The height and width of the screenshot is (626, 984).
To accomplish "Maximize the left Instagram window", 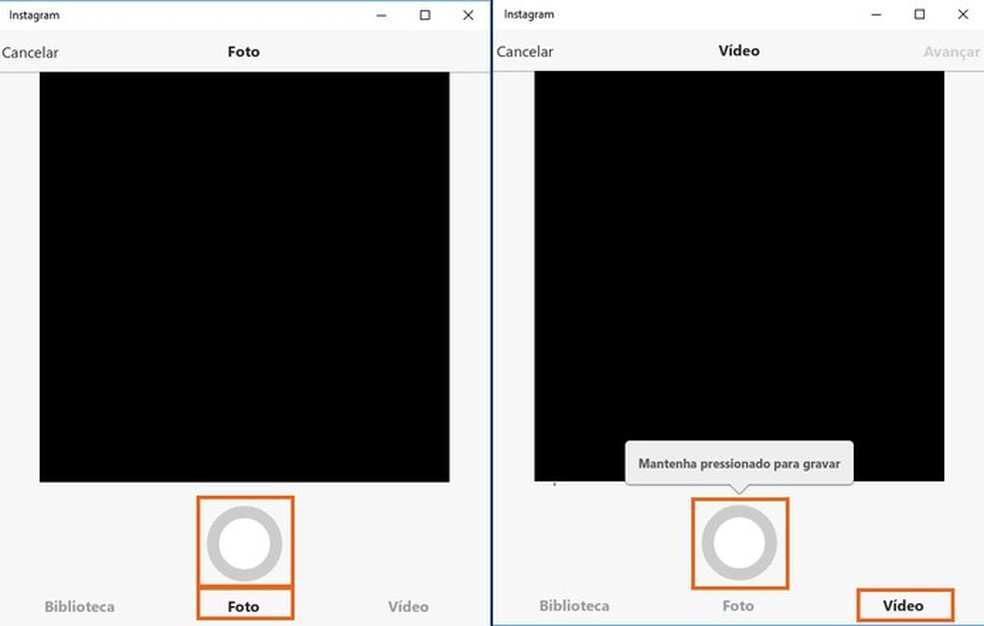I will pyautogui.click(x=425, y=15).
